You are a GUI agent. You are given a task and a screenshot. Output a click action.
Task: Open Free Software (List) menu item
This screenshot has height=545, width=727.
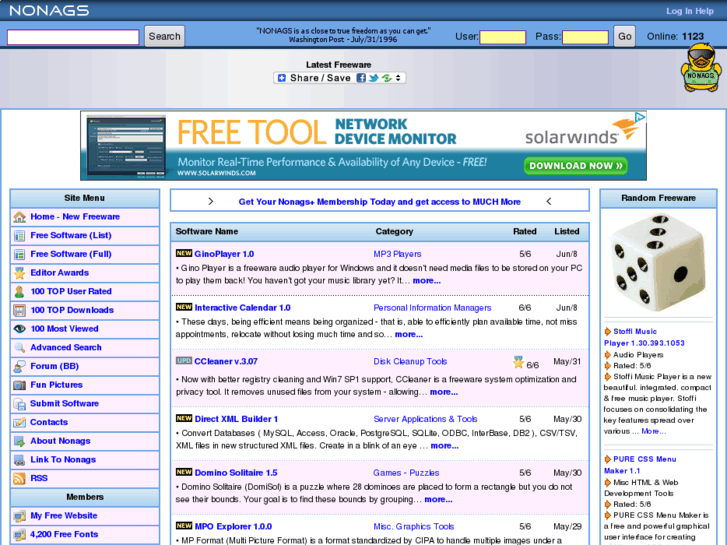tap(71, 235)
